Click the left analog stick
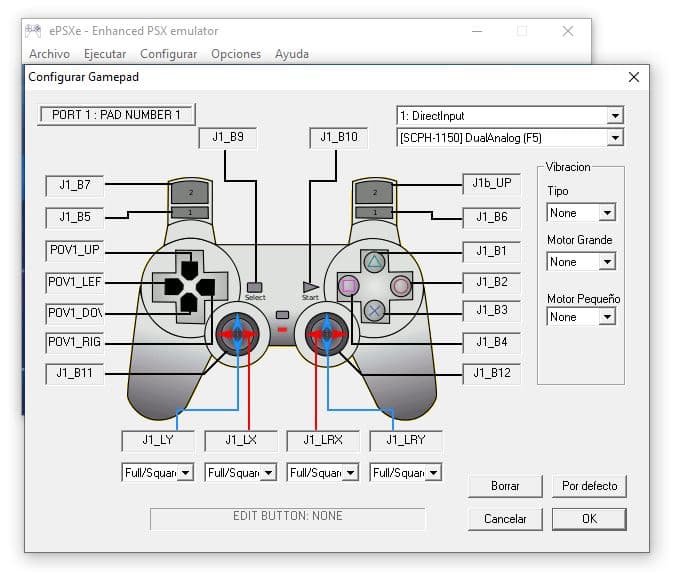The width and height of the screenshot is (676, 578). (x=238, y=333)
